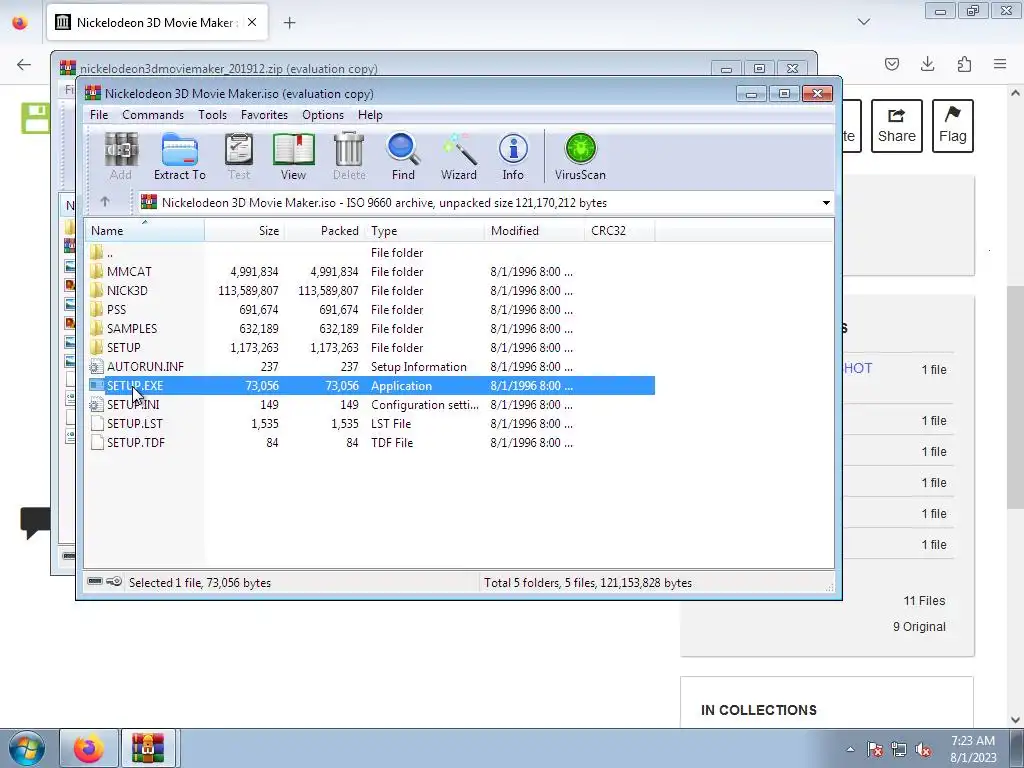This screenshot has height=768, width=1024.
Task: Select the MMCAT folder
Action: coord(370,272)
